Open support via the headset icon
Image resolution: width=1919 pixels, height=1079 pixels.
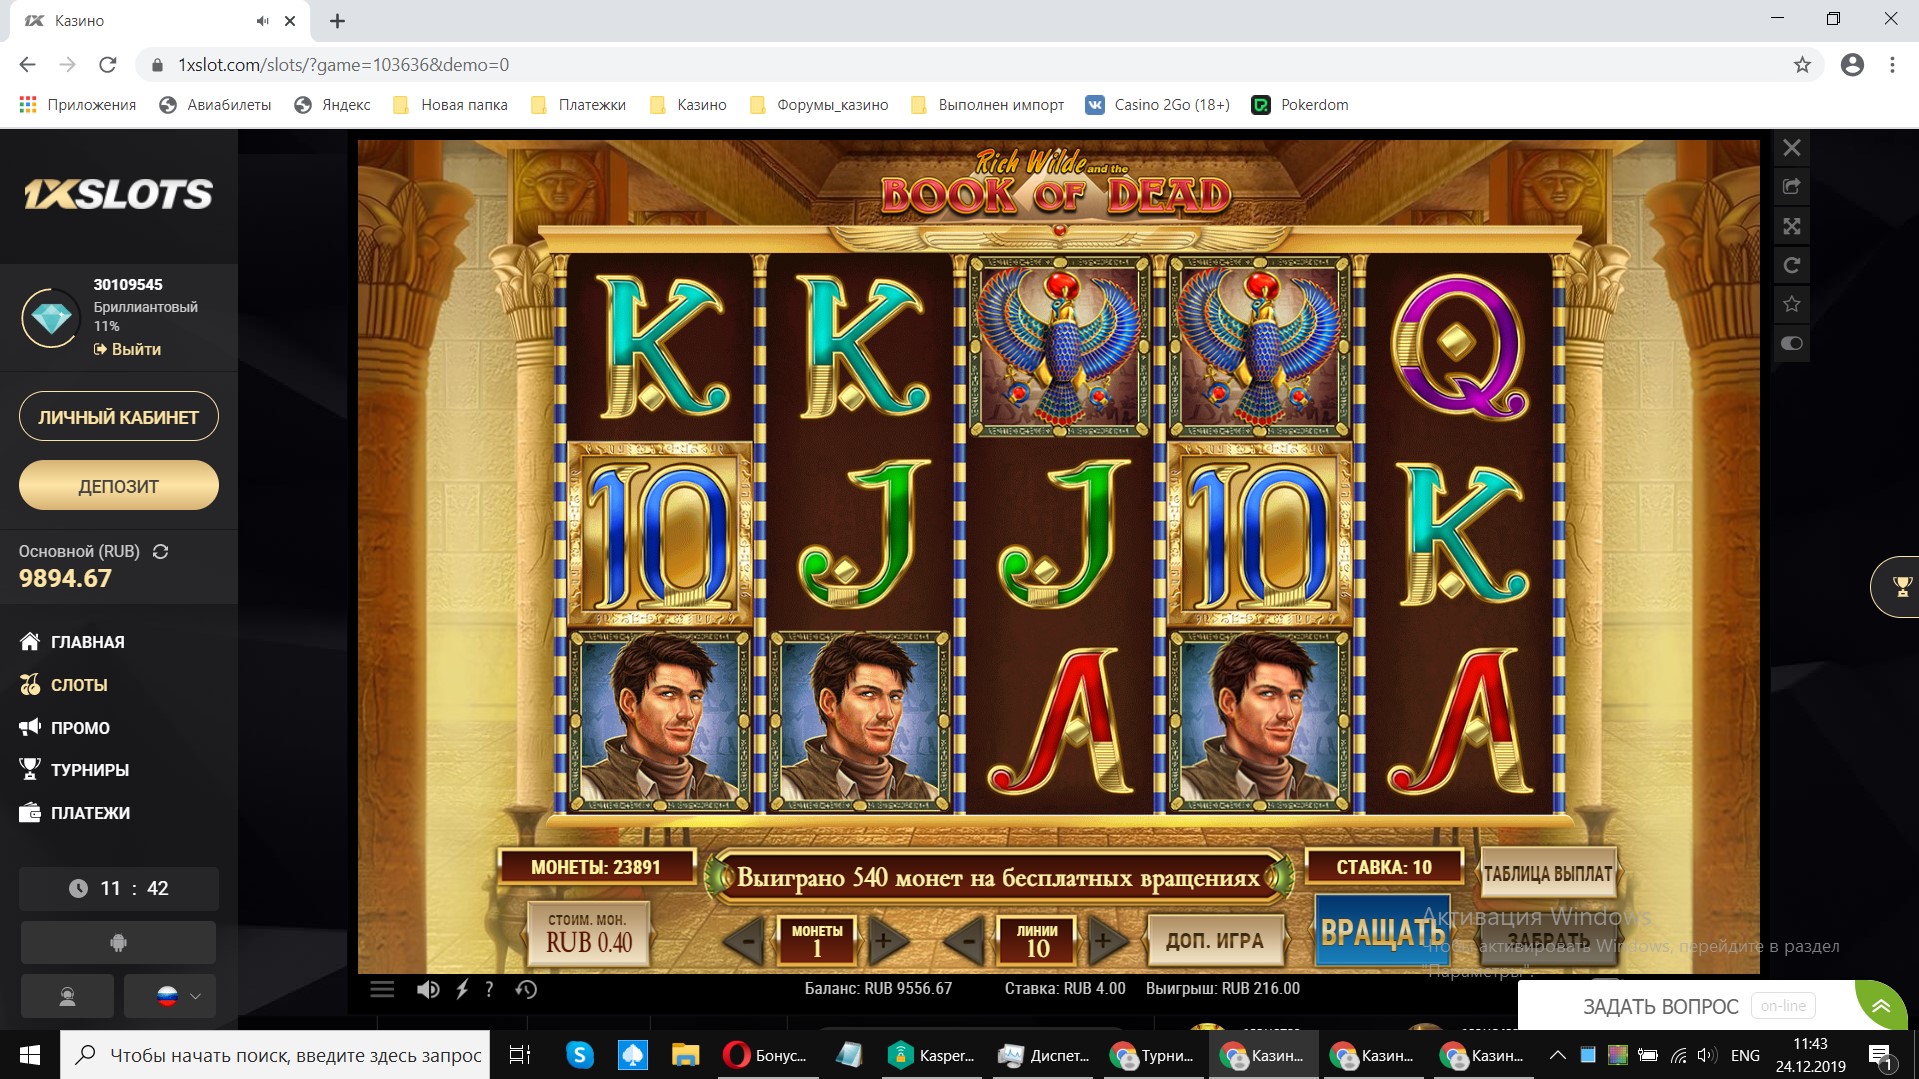click(68, 996)
